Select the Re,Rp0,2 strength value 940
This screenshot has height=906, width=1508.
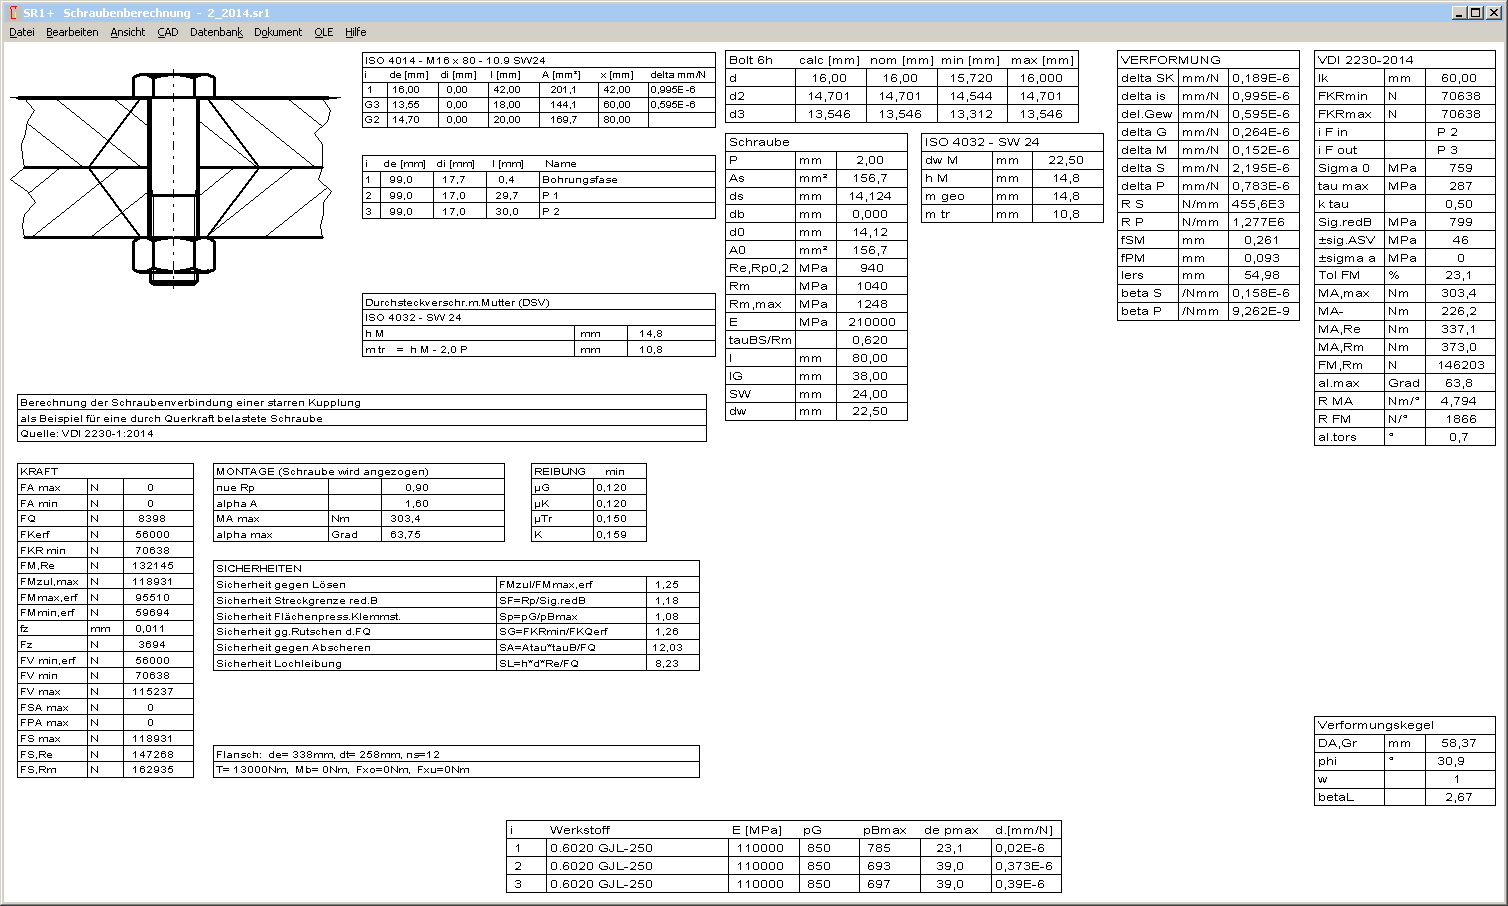870,268
